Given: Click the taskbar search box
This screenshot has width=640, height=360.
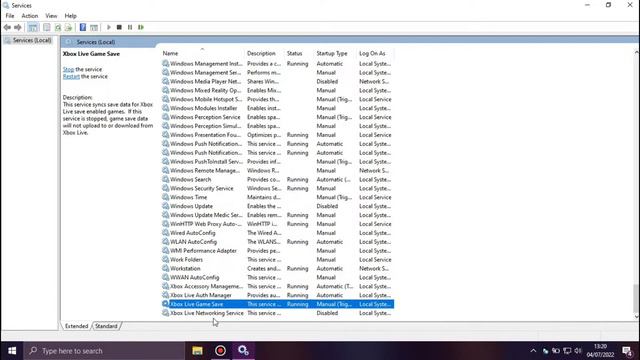Looking at the screenshot, I should tap(104, 351).
